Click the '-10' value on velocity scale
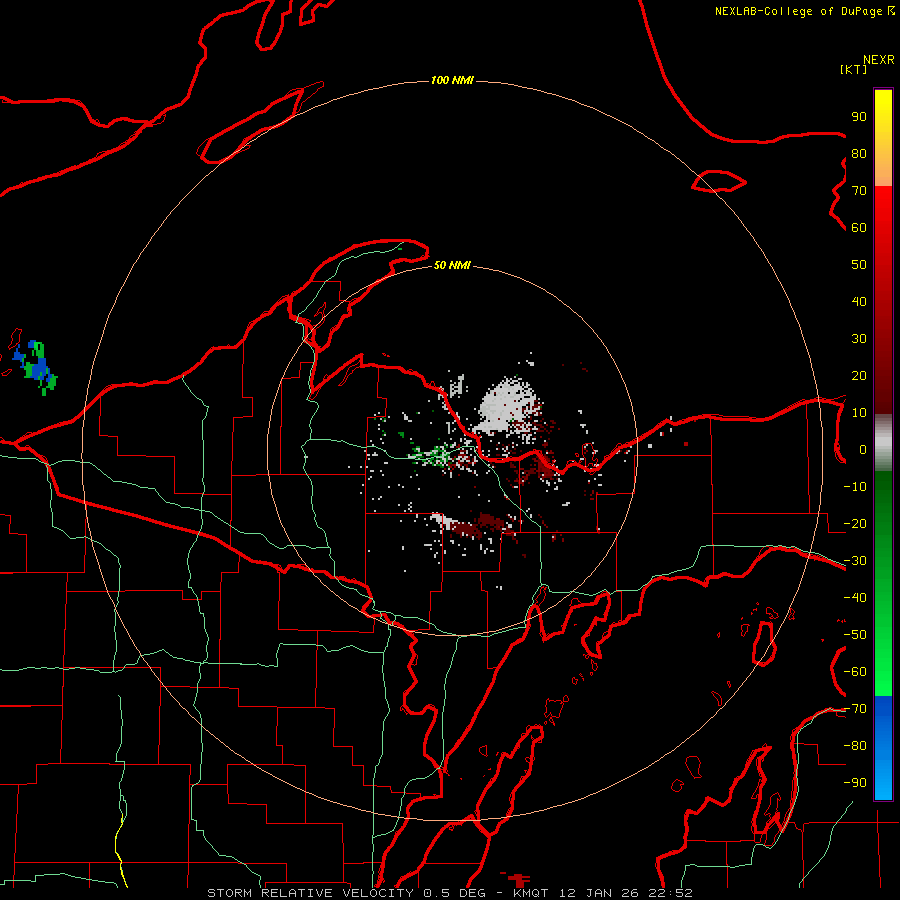 coord(855,487)
